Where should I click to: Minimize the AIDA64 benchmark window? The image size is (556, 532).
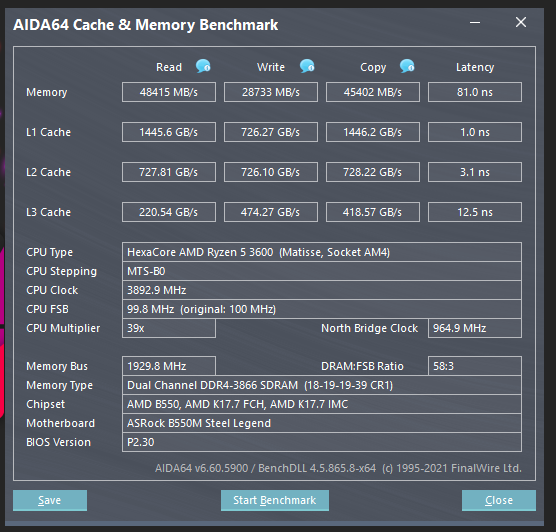pyautogui.click(x=475, y=22)
